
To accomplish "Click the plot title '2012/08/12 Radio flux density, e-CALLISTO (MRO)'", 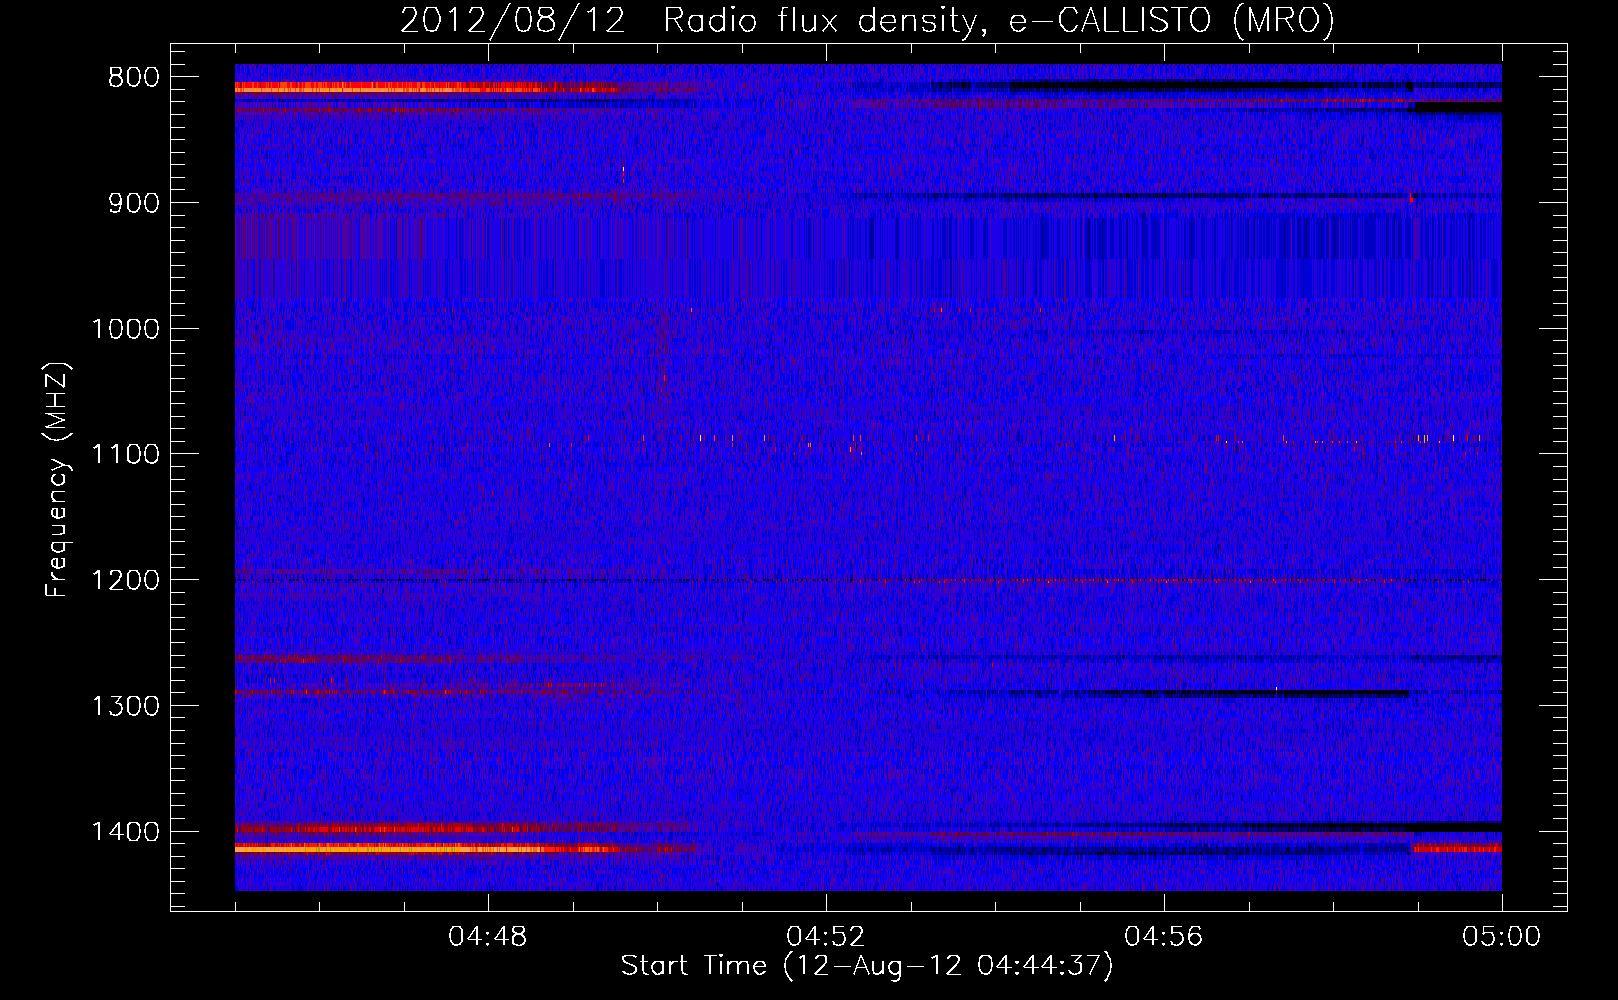I will tap(867, 20).
